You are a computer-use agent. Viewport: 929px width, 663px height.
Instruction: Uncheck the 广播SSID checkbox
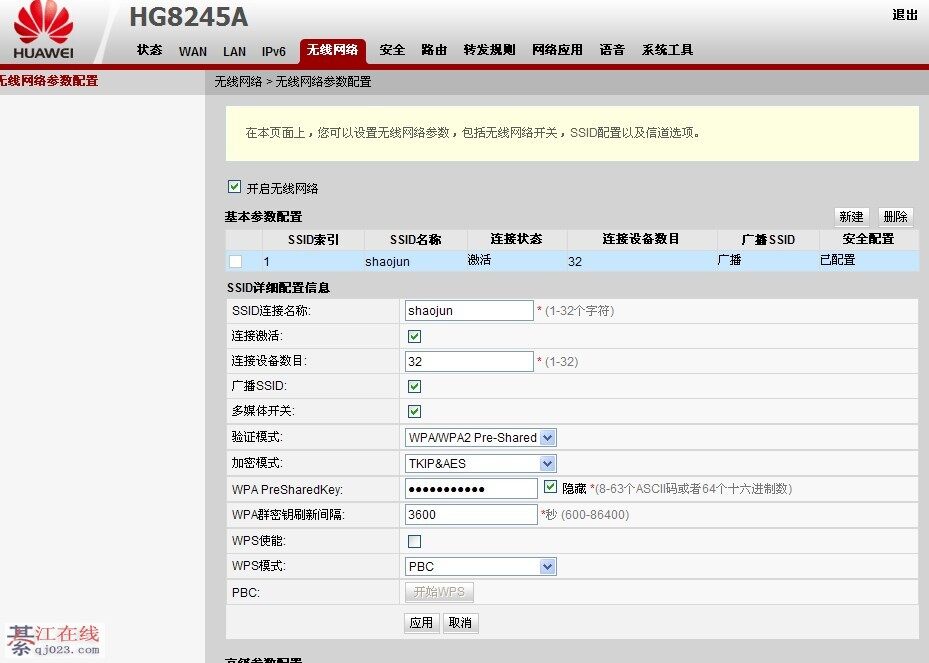[x=414, y=386]
